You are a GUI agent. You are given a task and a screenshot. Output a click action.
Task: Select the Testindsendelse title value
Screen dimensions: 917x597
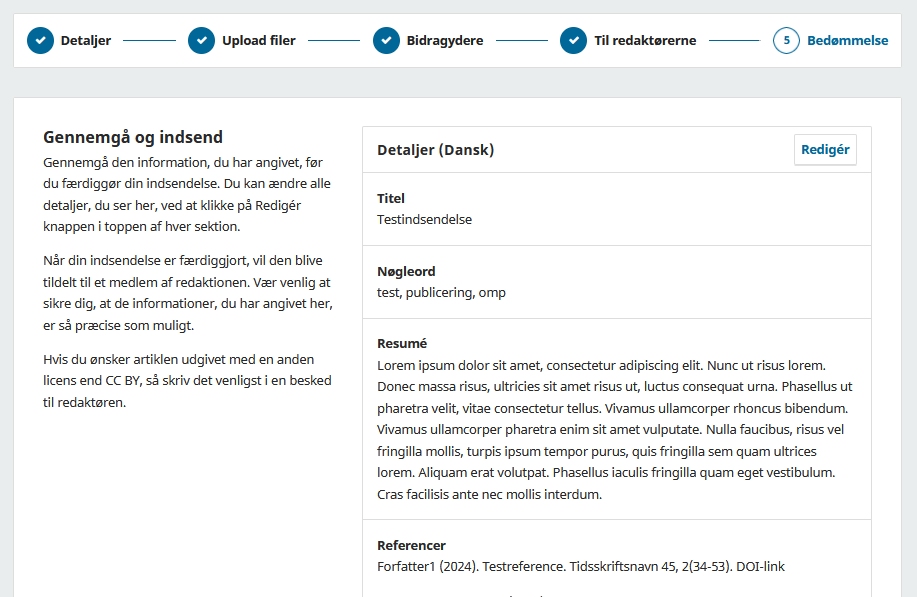424,219
